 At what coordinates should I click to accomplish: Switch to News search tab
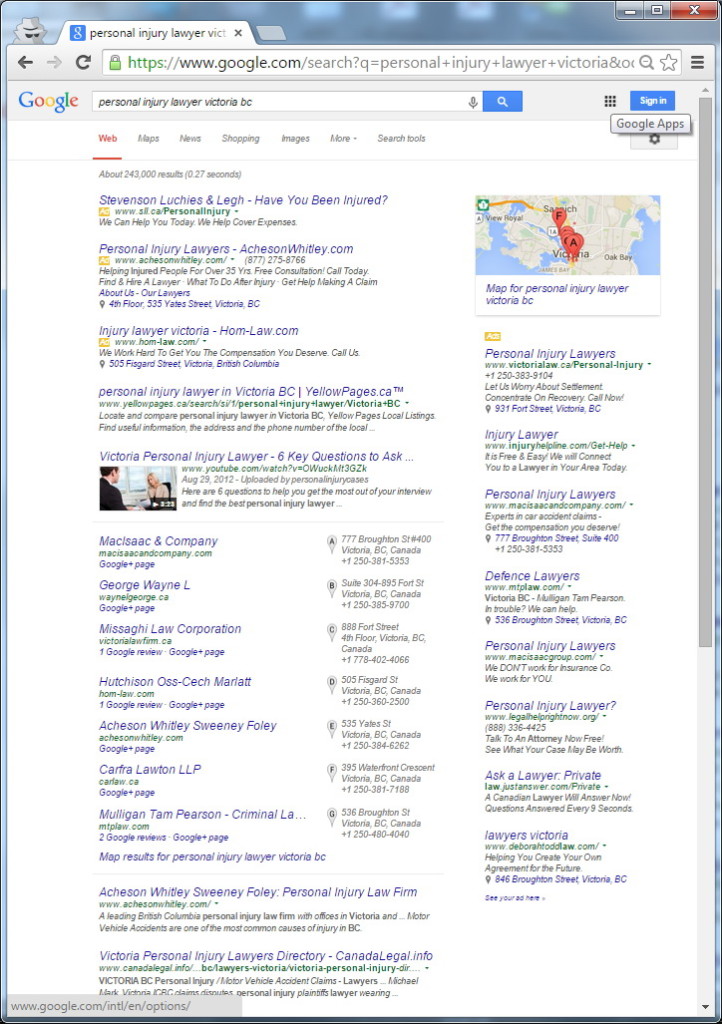190,138
